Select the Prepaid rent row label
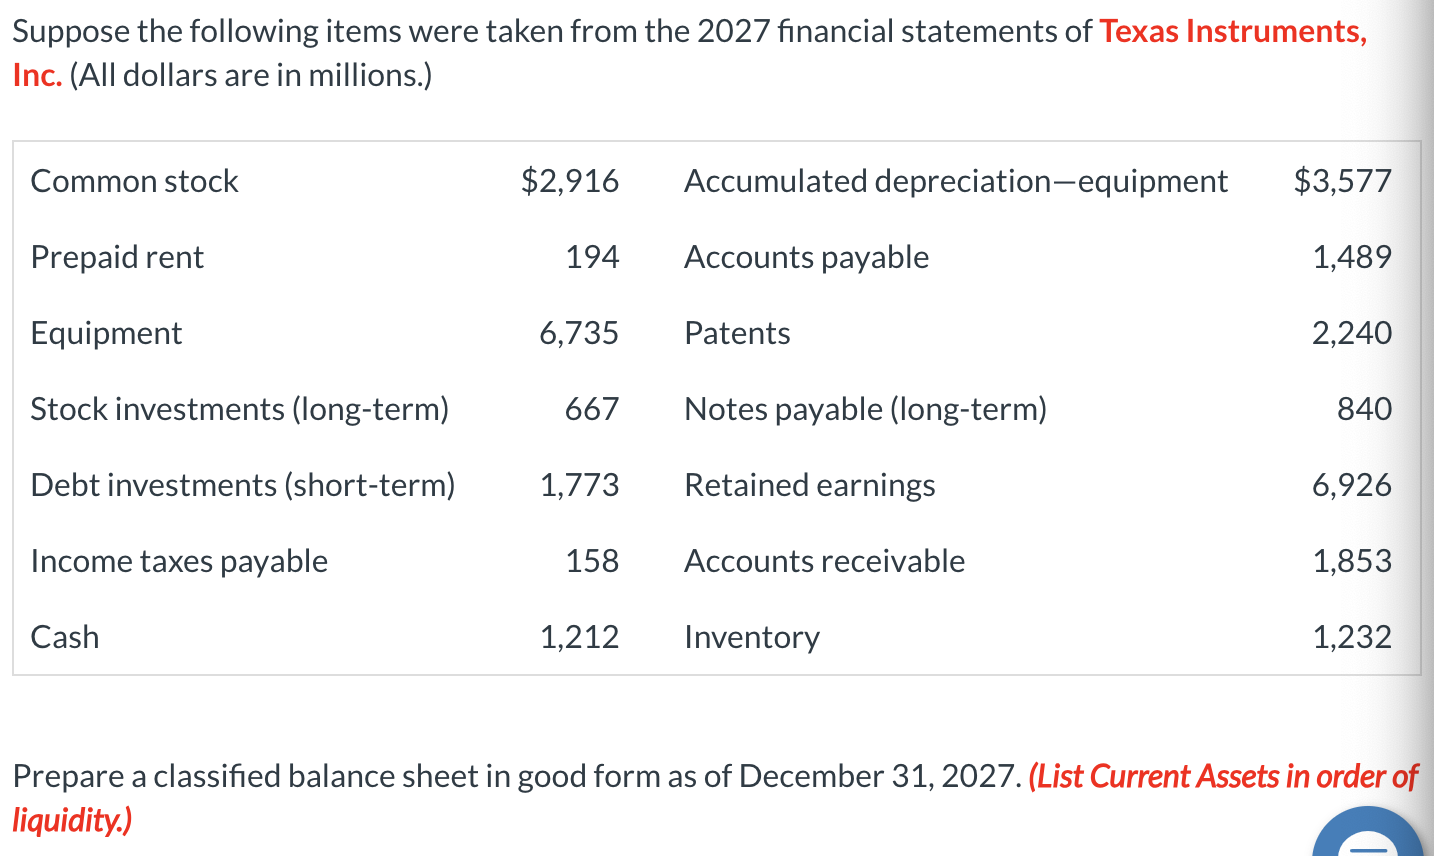This screenshot has width=1434, height=856. [117, 257]
